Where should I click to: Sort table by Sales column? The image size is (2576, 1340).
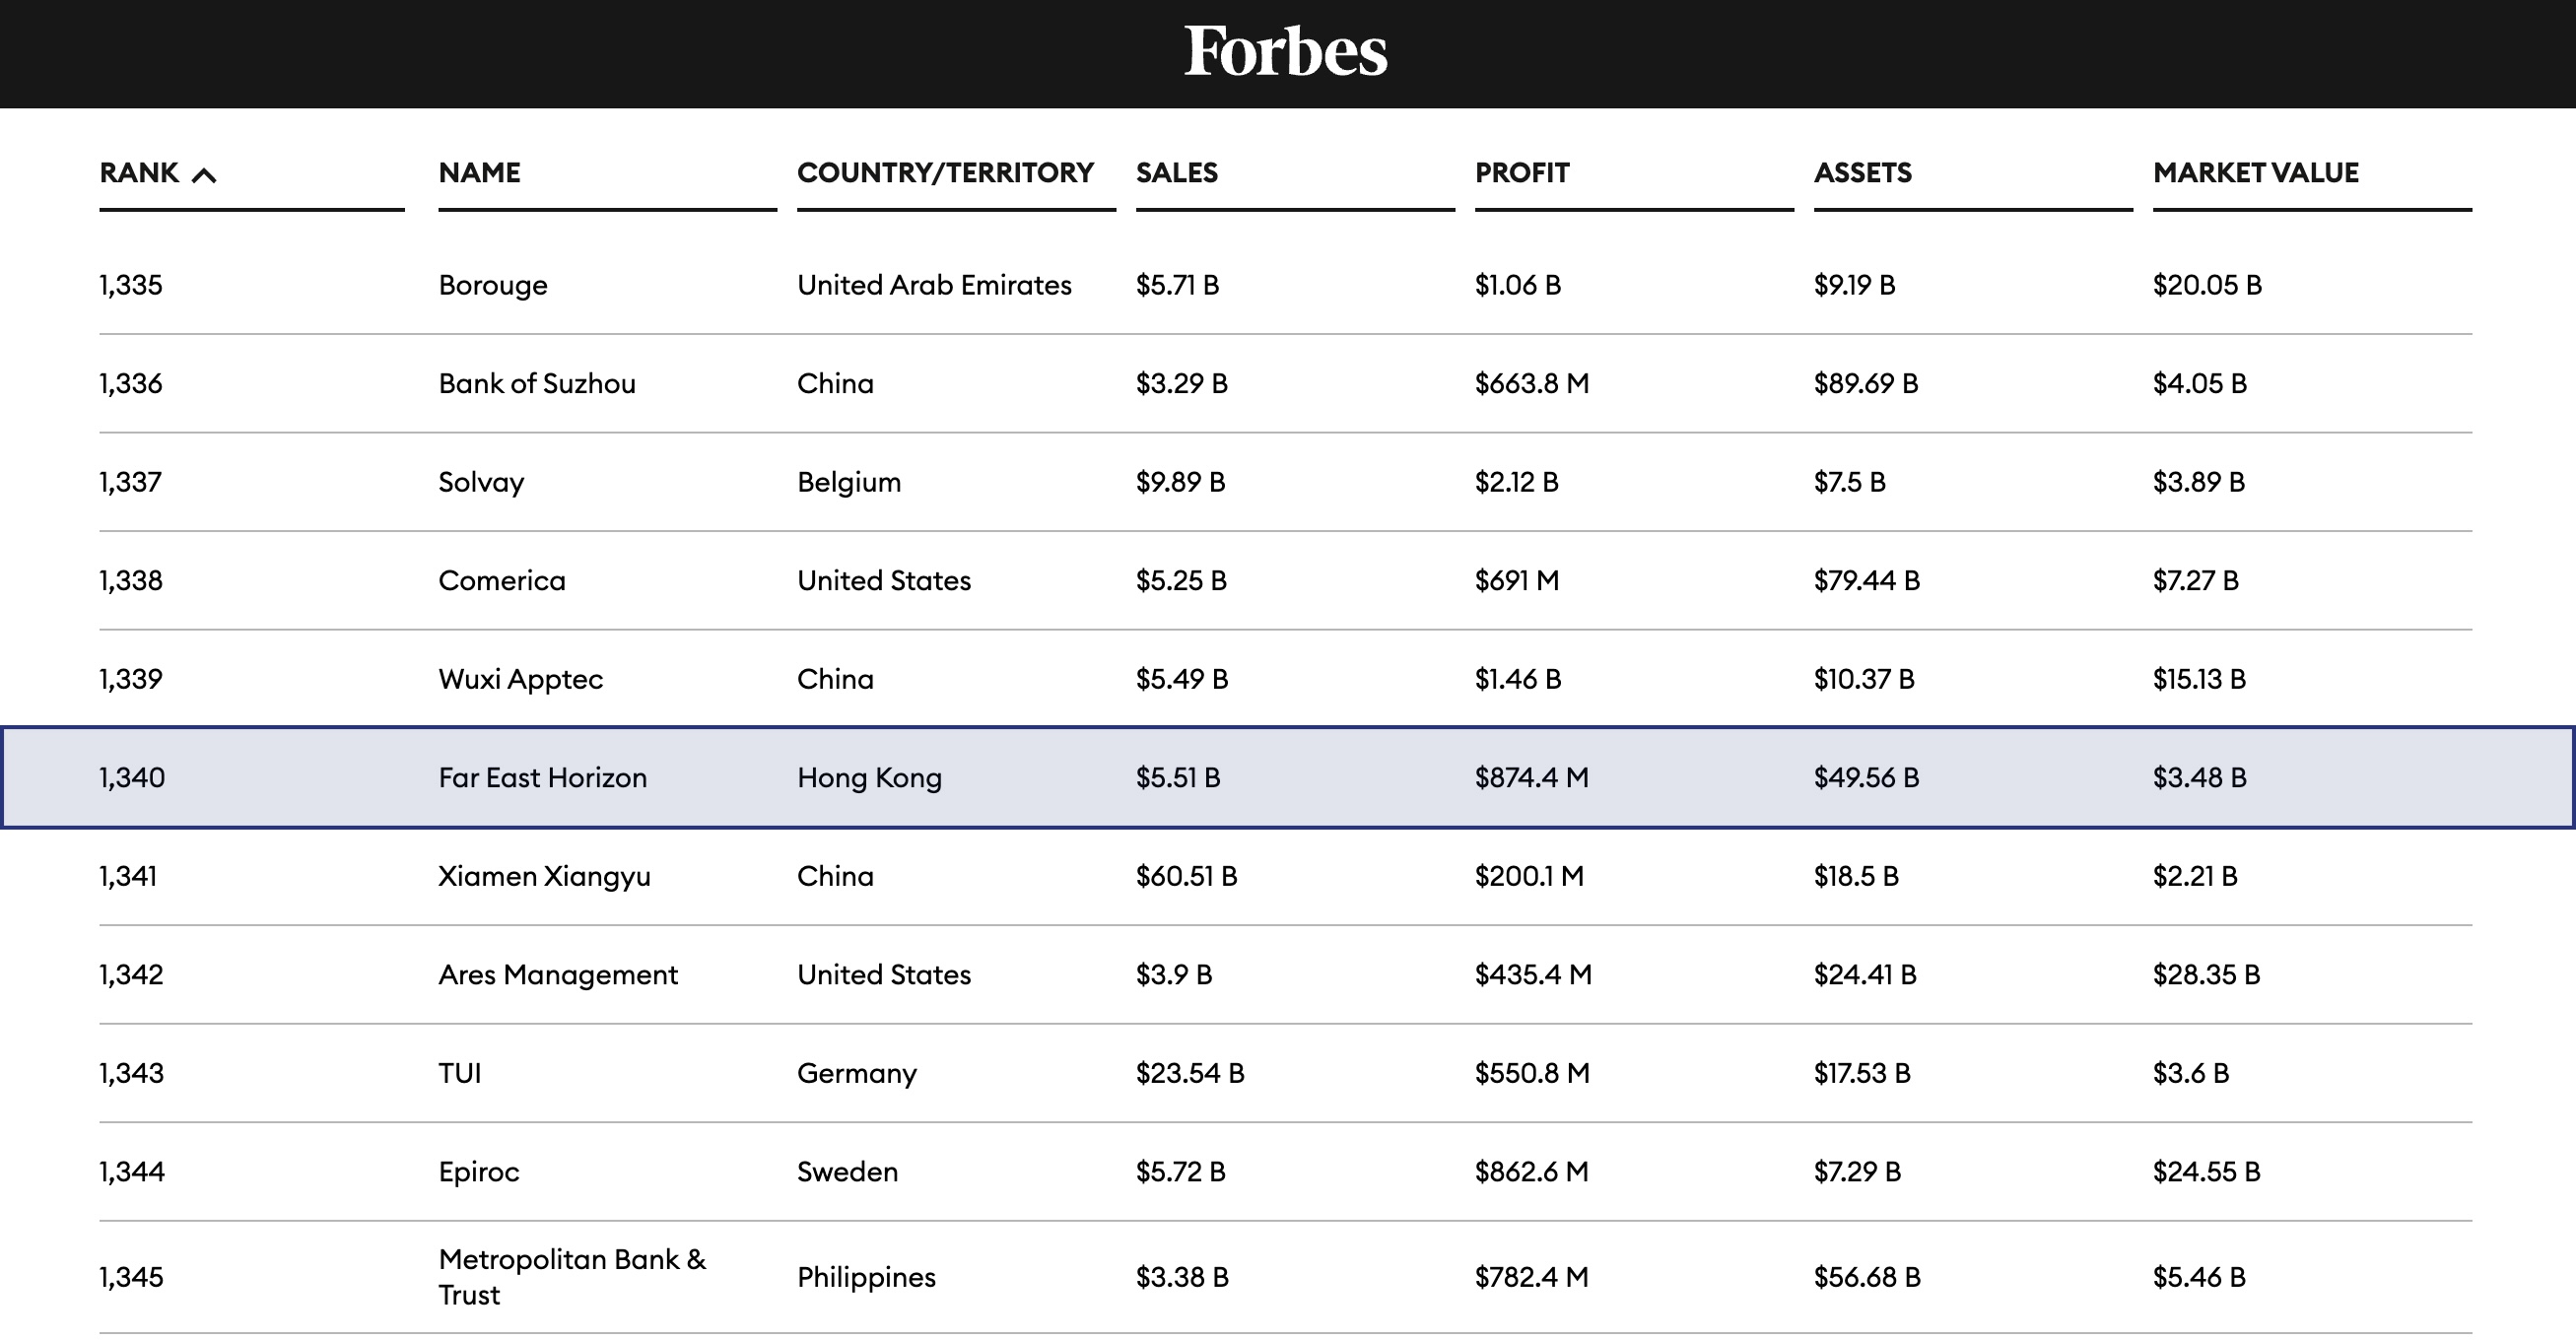1176,173
